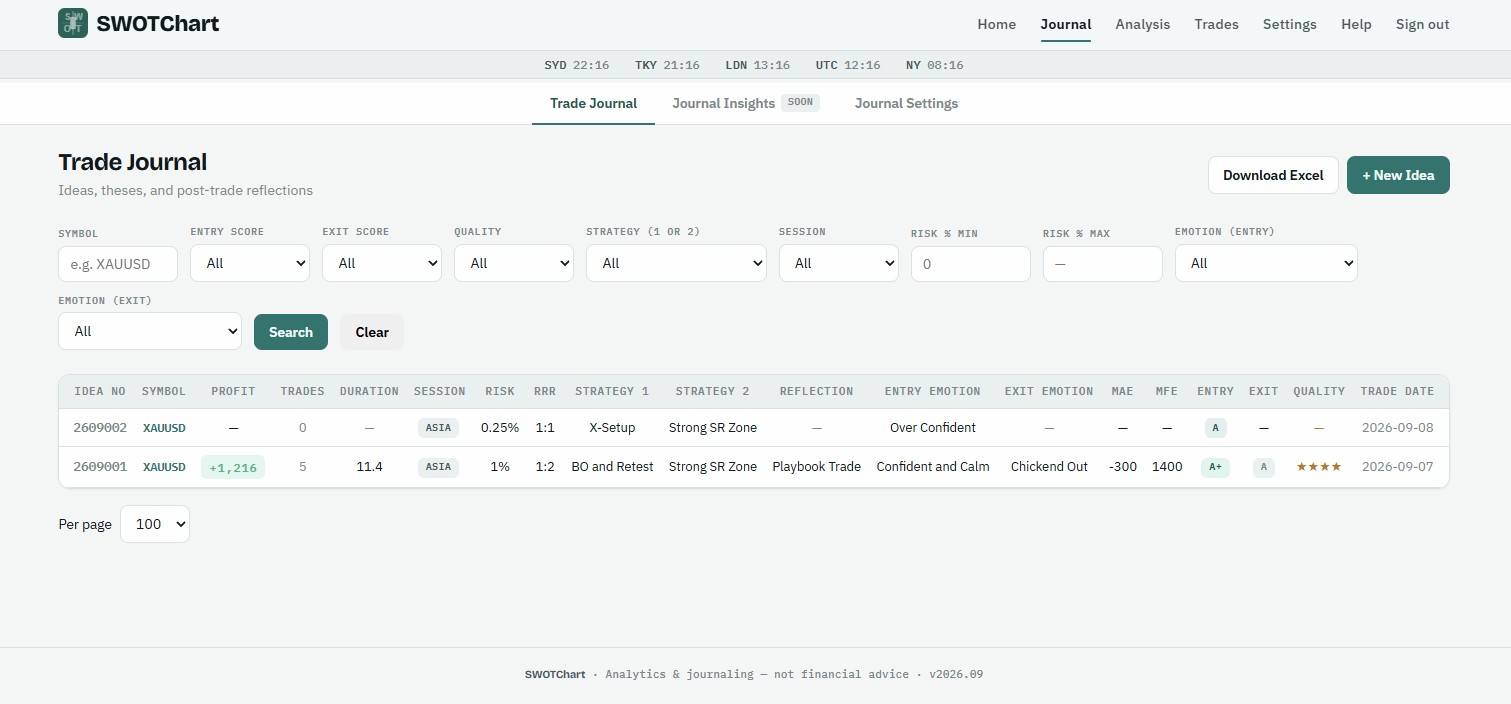The image size is (1511, 704).
Task: Open the Help page
Action: [x=1356, y=24]
